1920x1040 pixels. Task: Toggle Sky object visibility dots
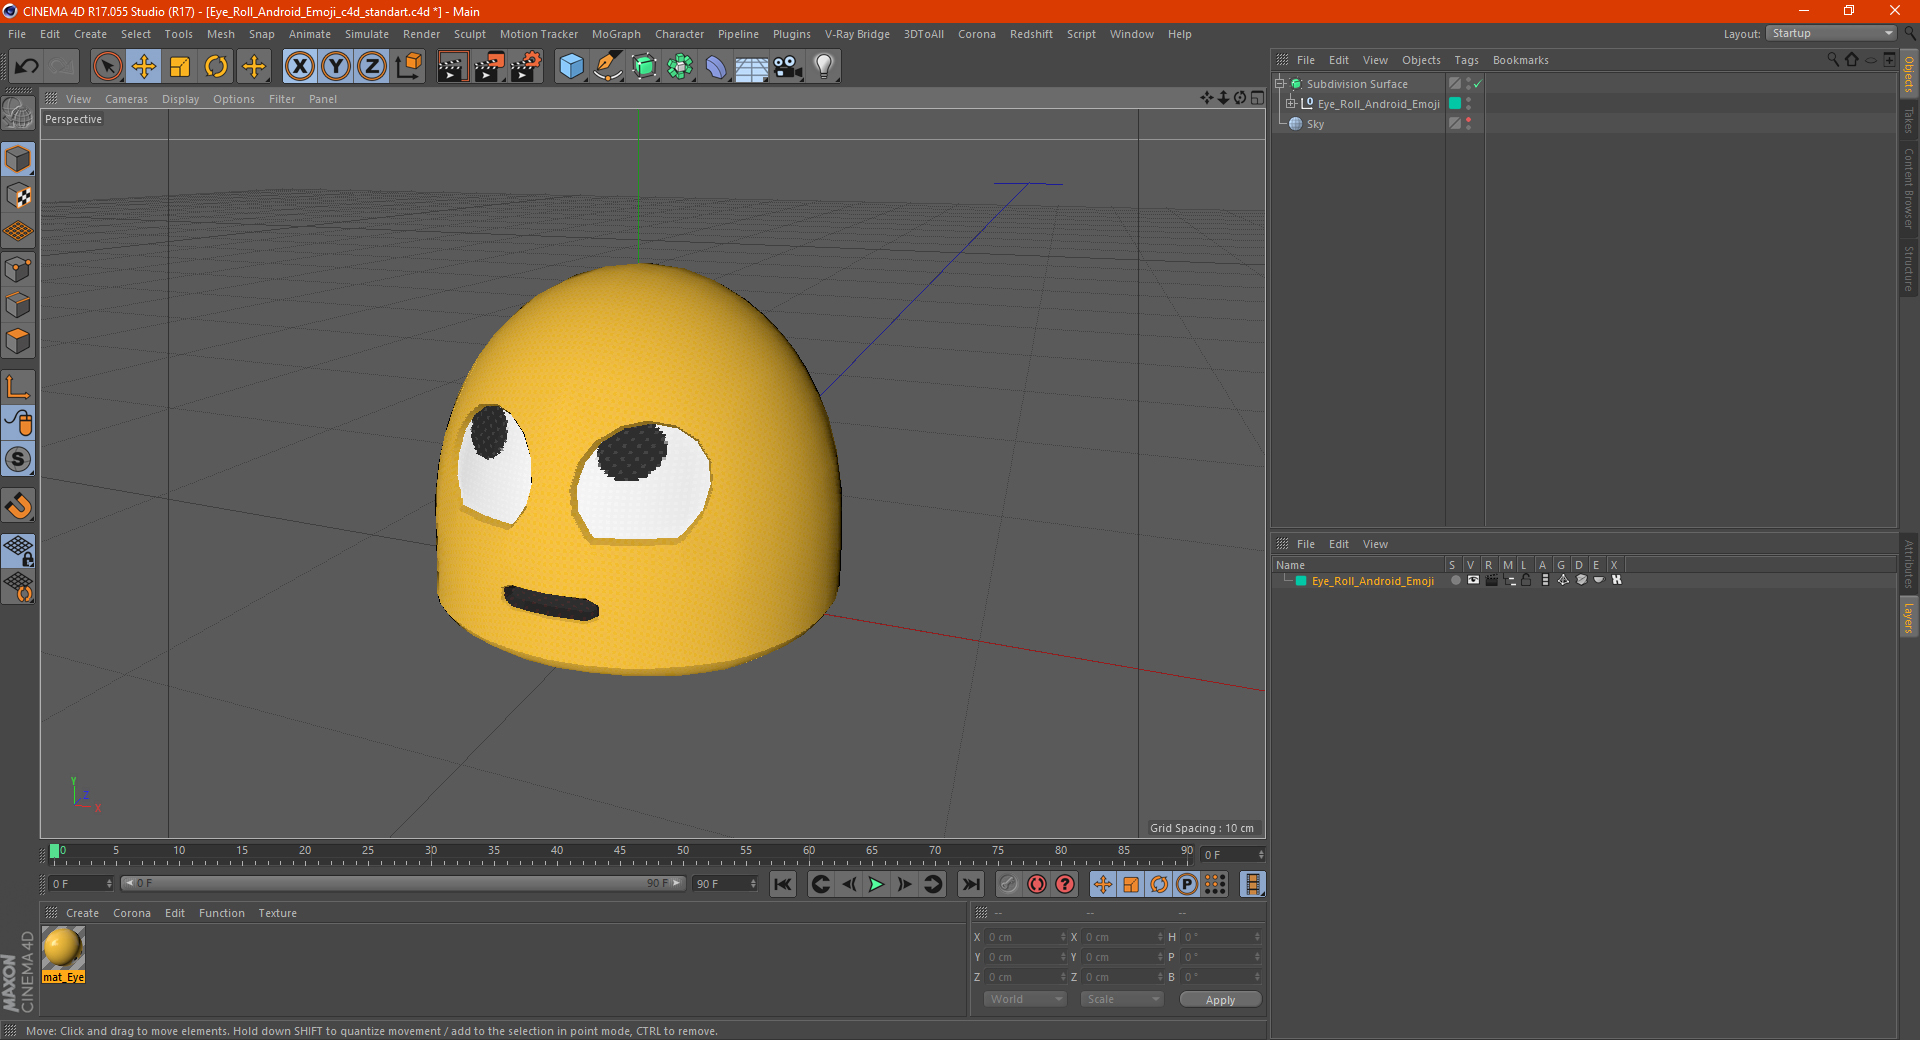pyautogui.click(x=1468, y=123)
